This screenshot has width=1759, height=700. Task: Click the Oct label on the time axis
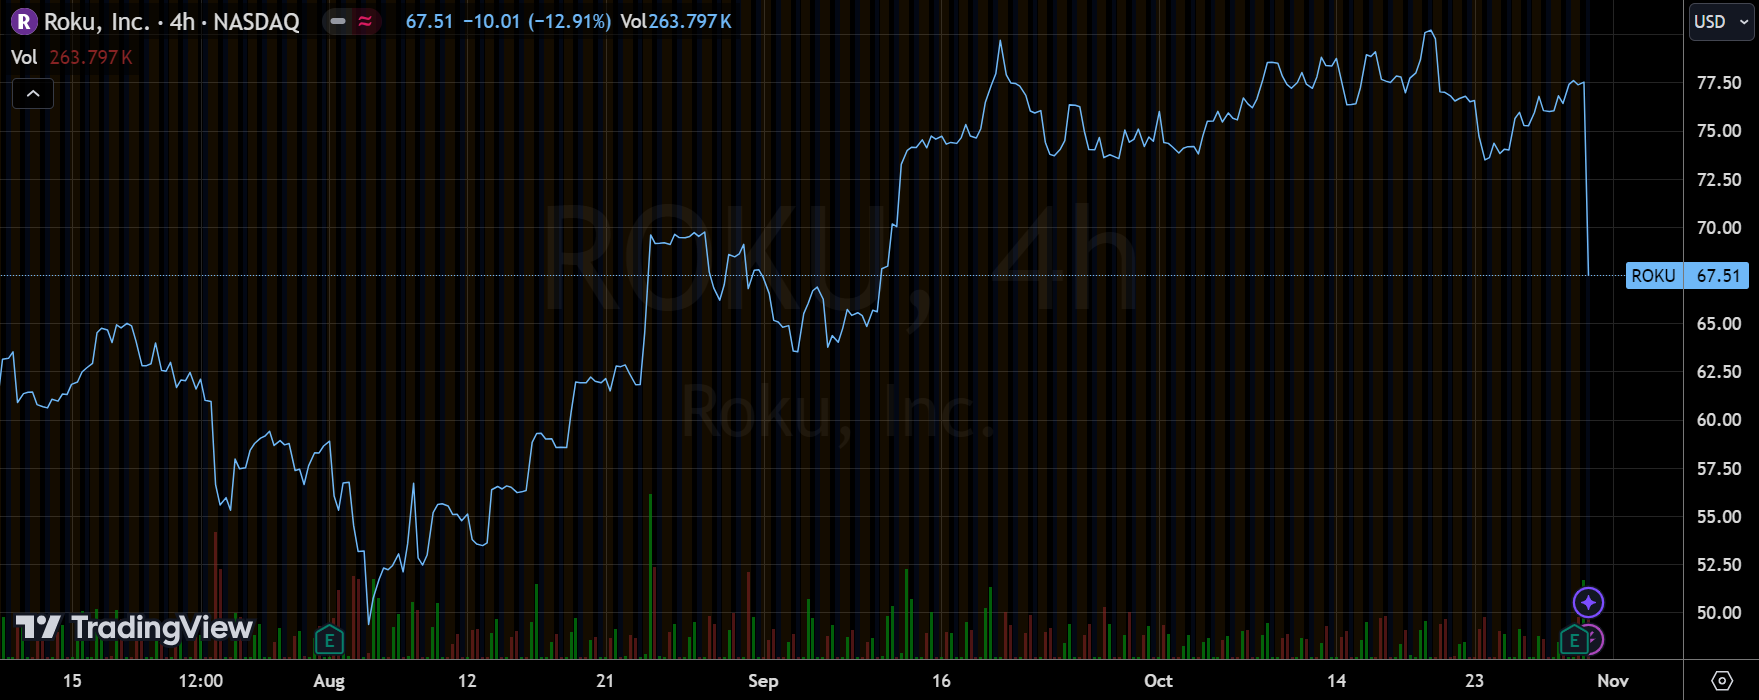tap(1158, 681)
